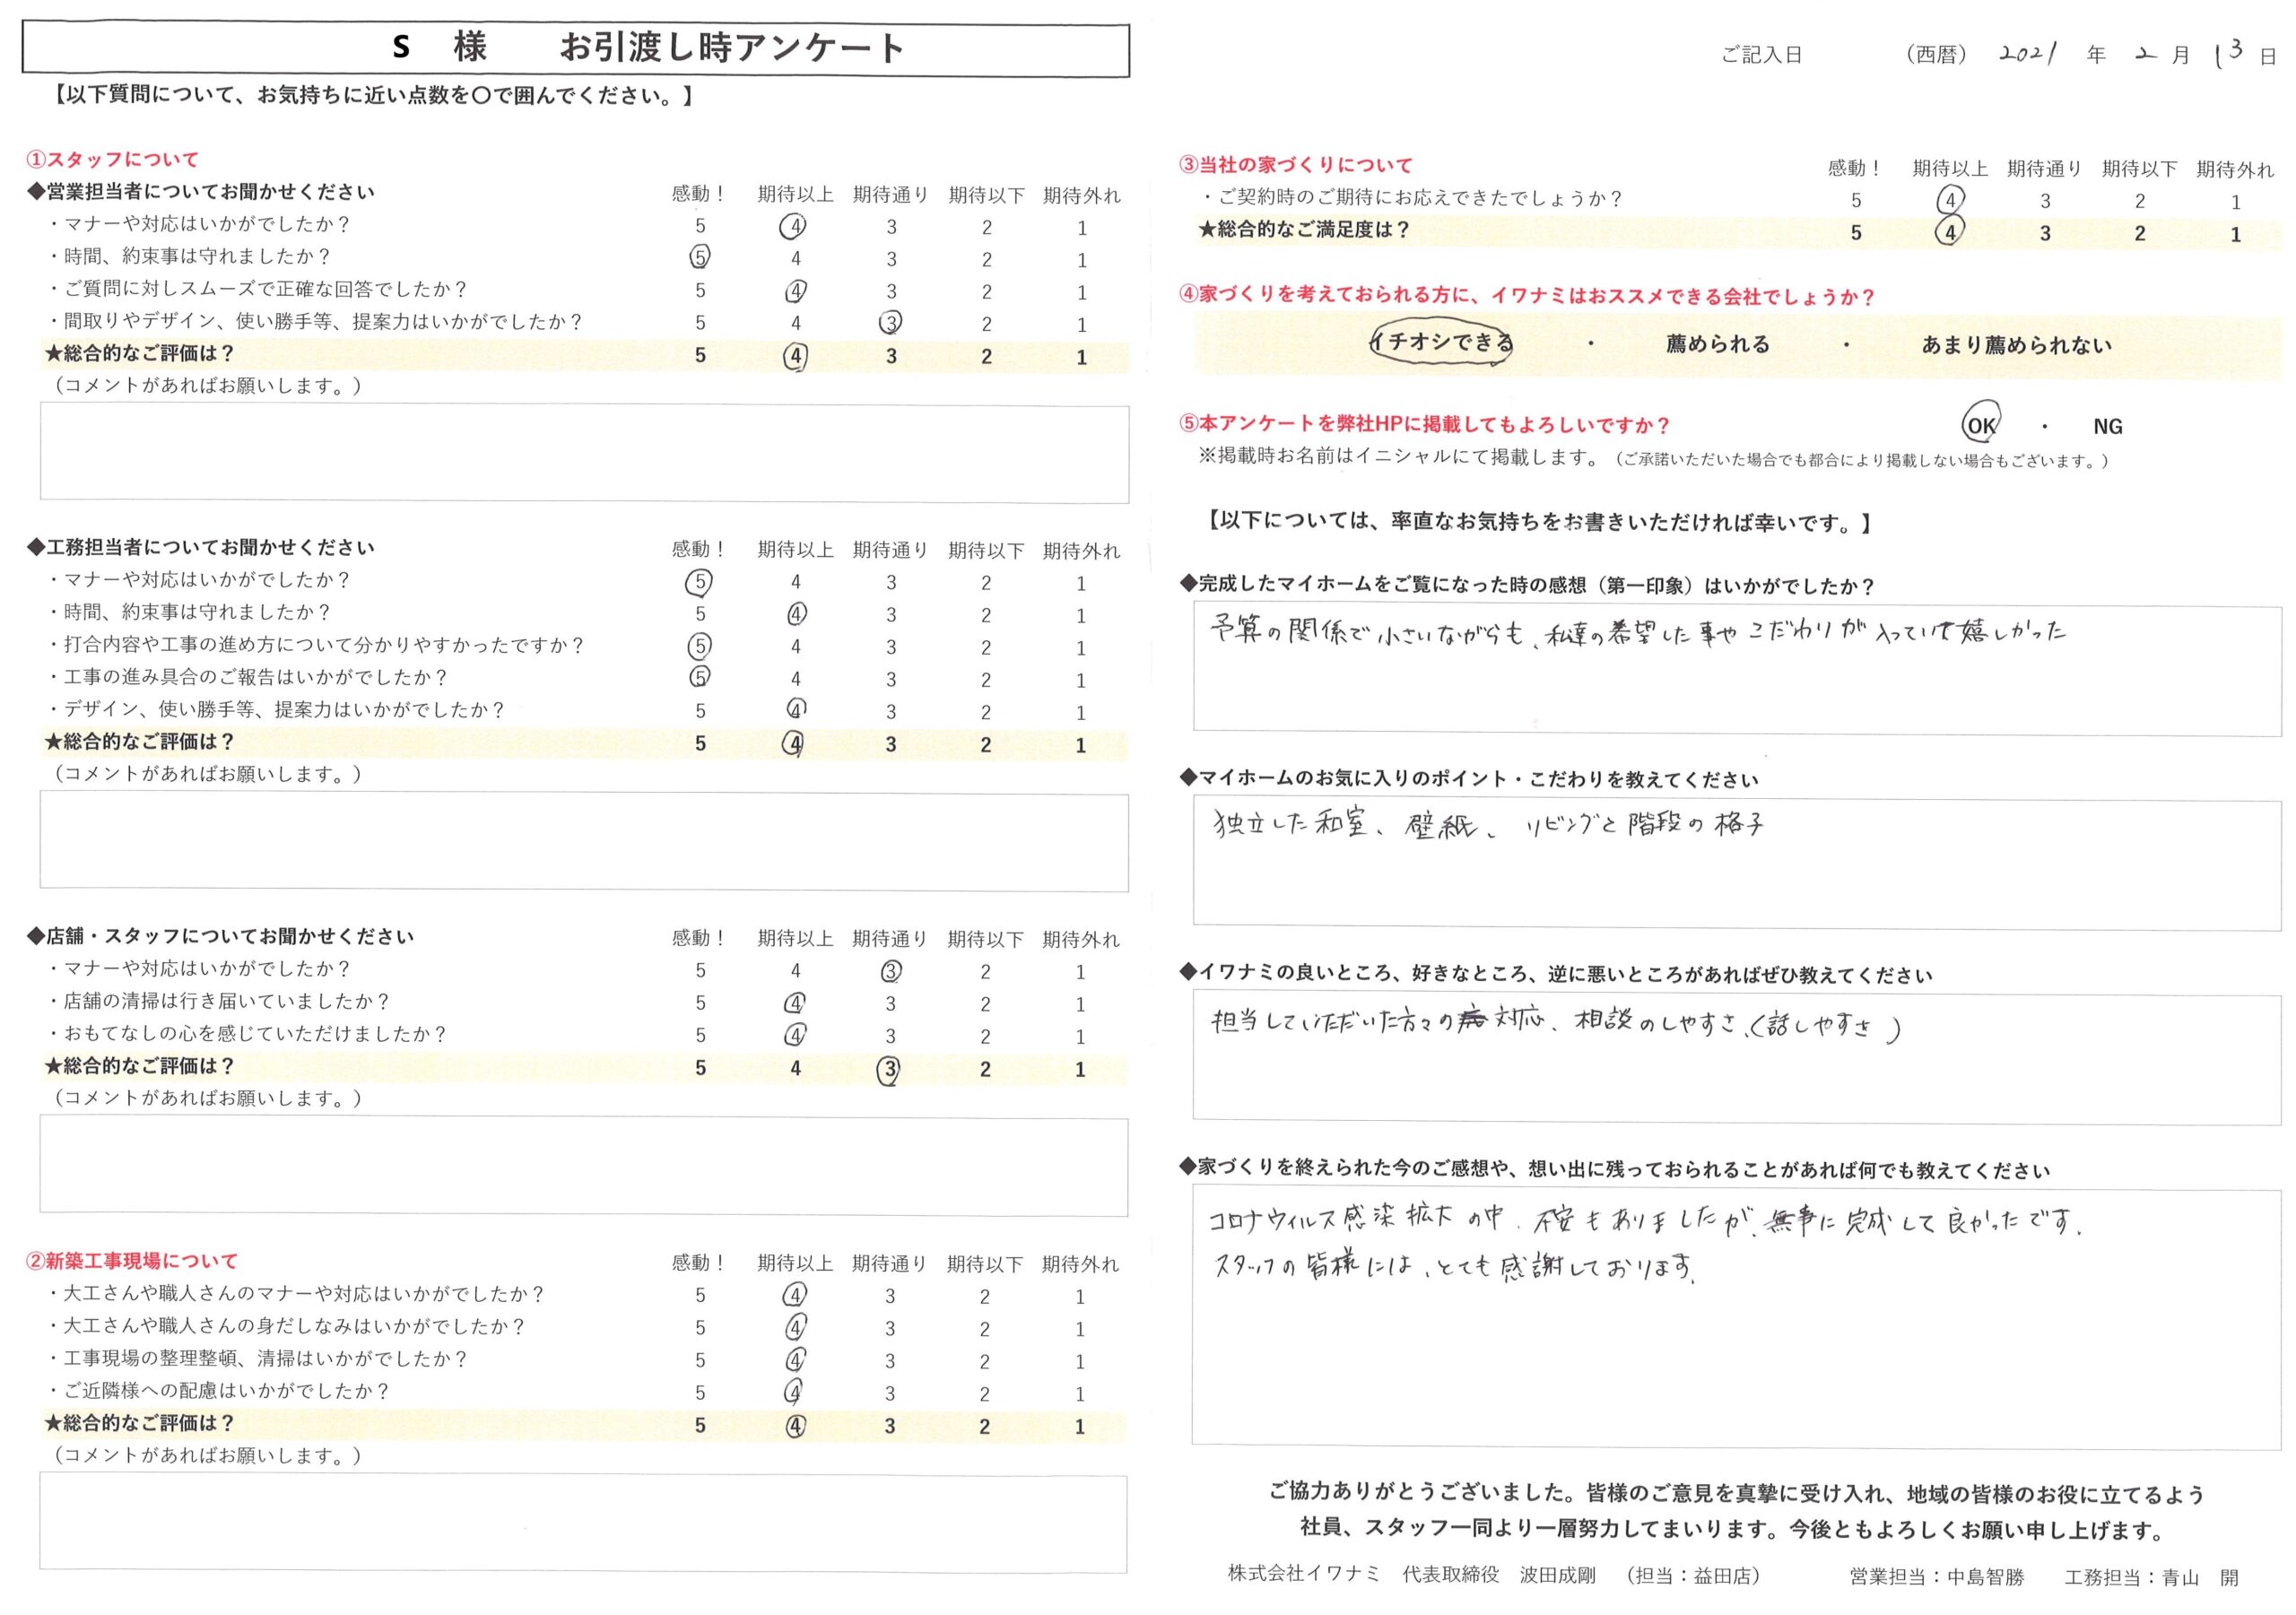Click circled 5 in "打合内容や工事の進め方" row

pyautogui.click(x=700, y=646)
